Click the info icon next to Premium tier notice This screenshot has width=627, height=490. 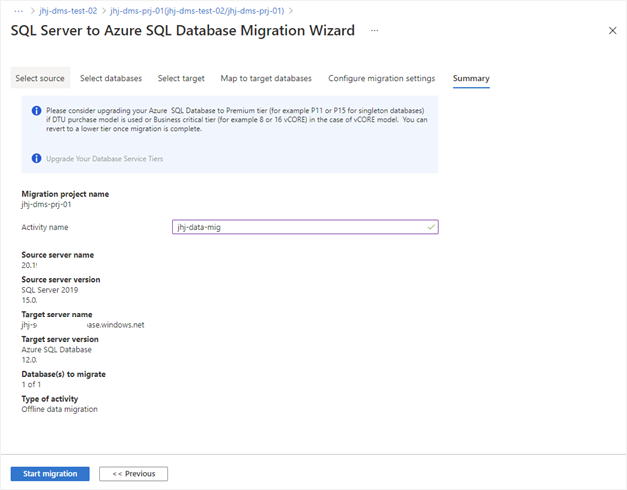36,111
